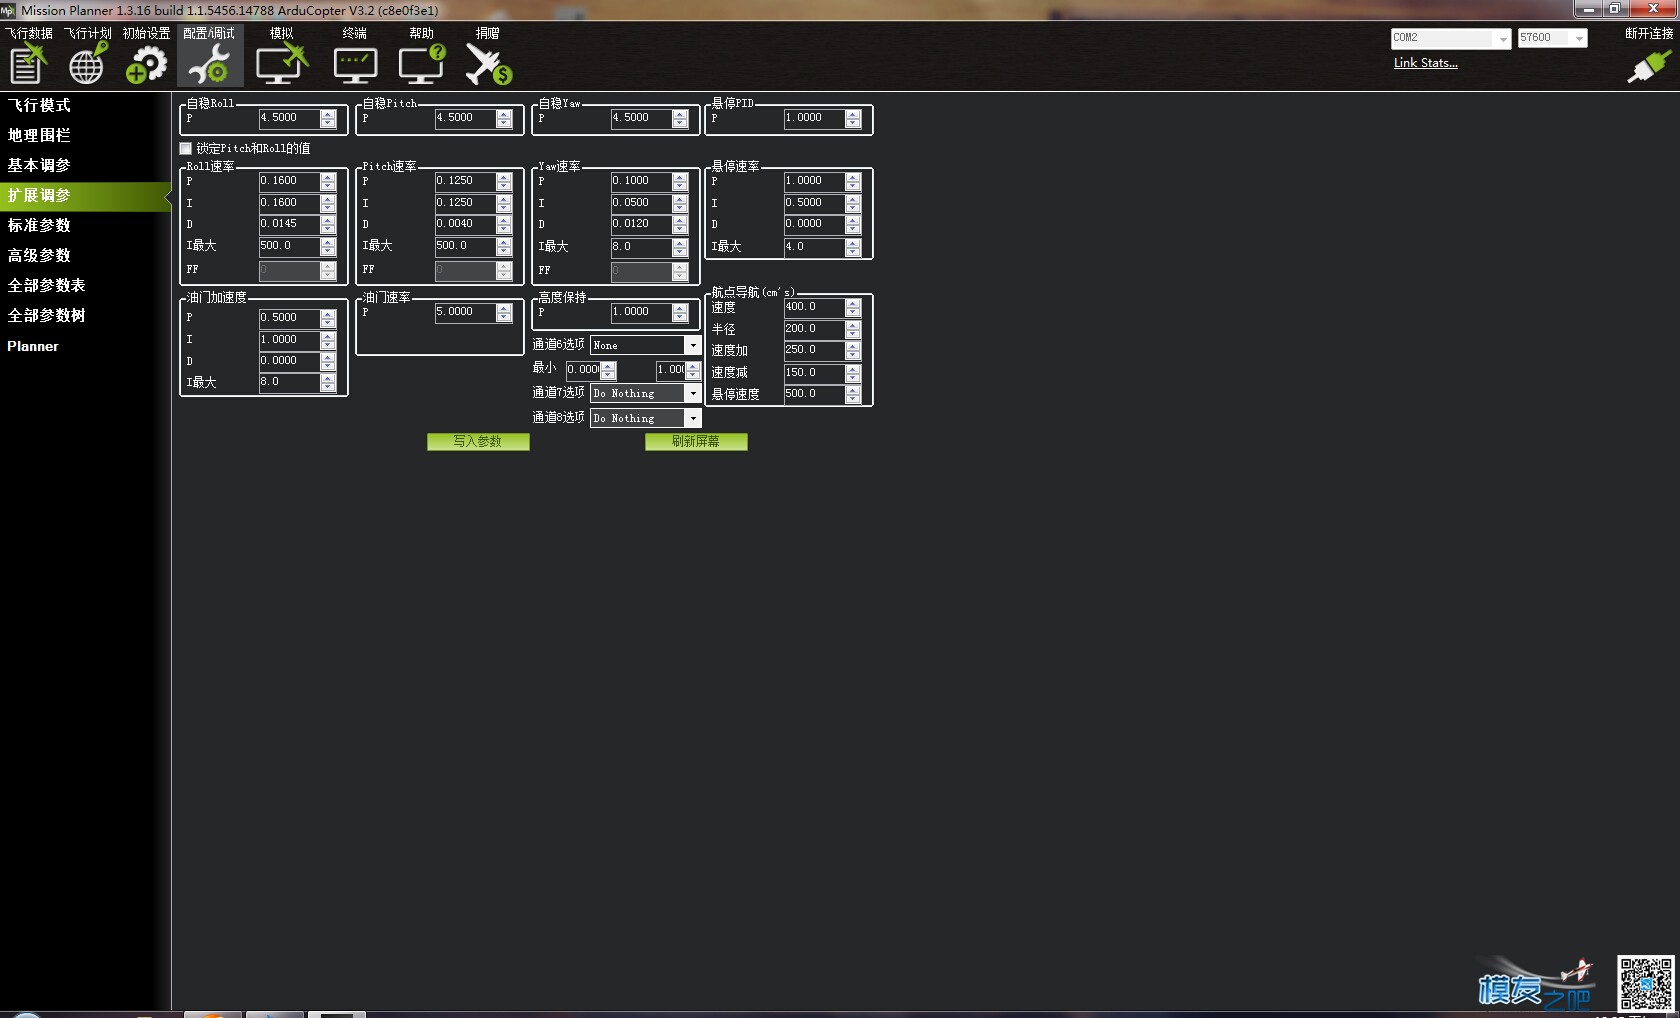Click 油门加速度 I spinner arrows
Viewport: 1680px width, 1018px height.
pyautogui.click(x=328, y=340)
